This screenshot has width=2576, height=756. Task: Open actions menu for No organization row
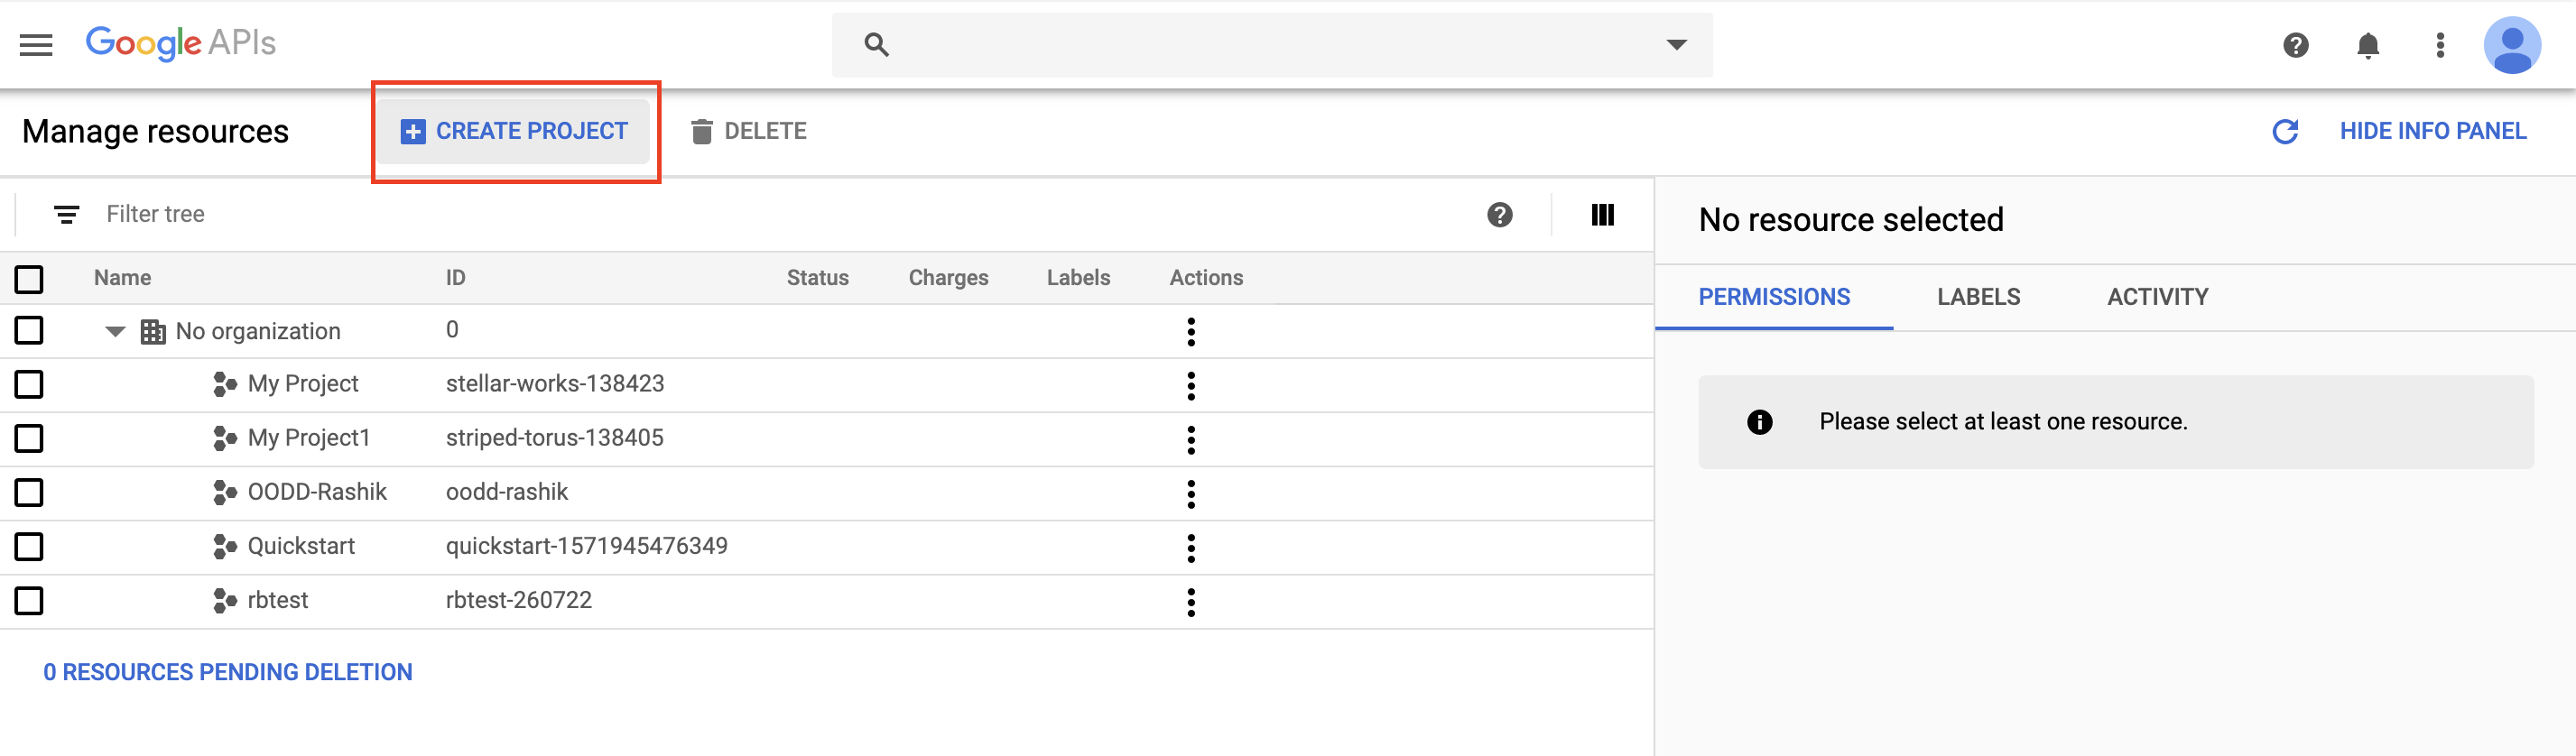tap(1190, 331)
